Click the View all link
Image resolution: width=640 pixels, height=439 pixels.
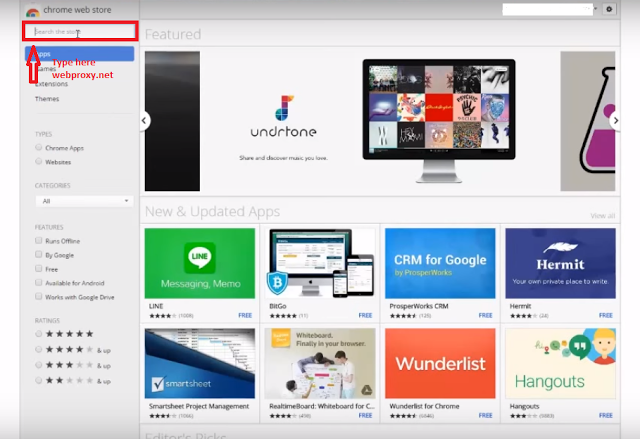point(603,215)
